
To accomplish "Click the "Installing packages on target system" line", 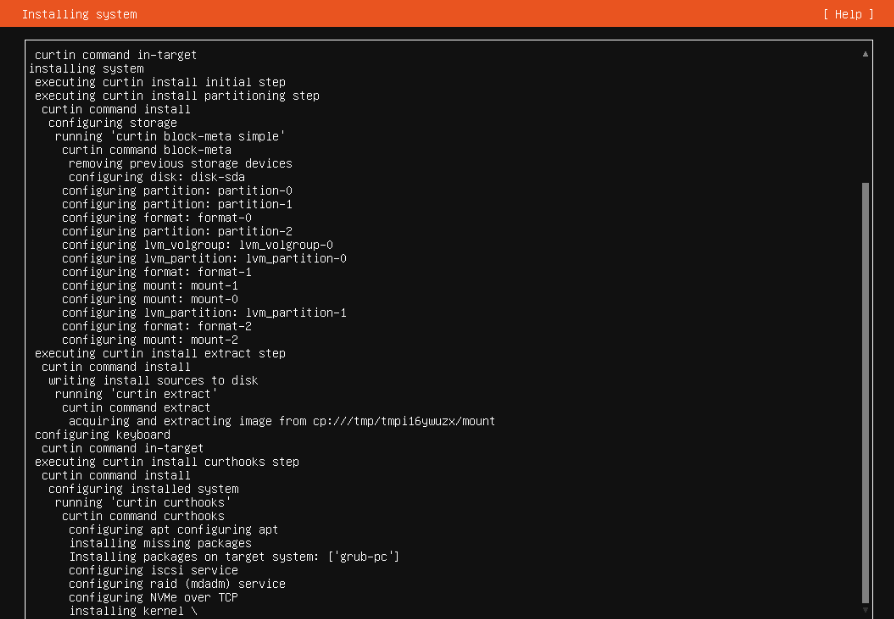I will tap(234, 557).
